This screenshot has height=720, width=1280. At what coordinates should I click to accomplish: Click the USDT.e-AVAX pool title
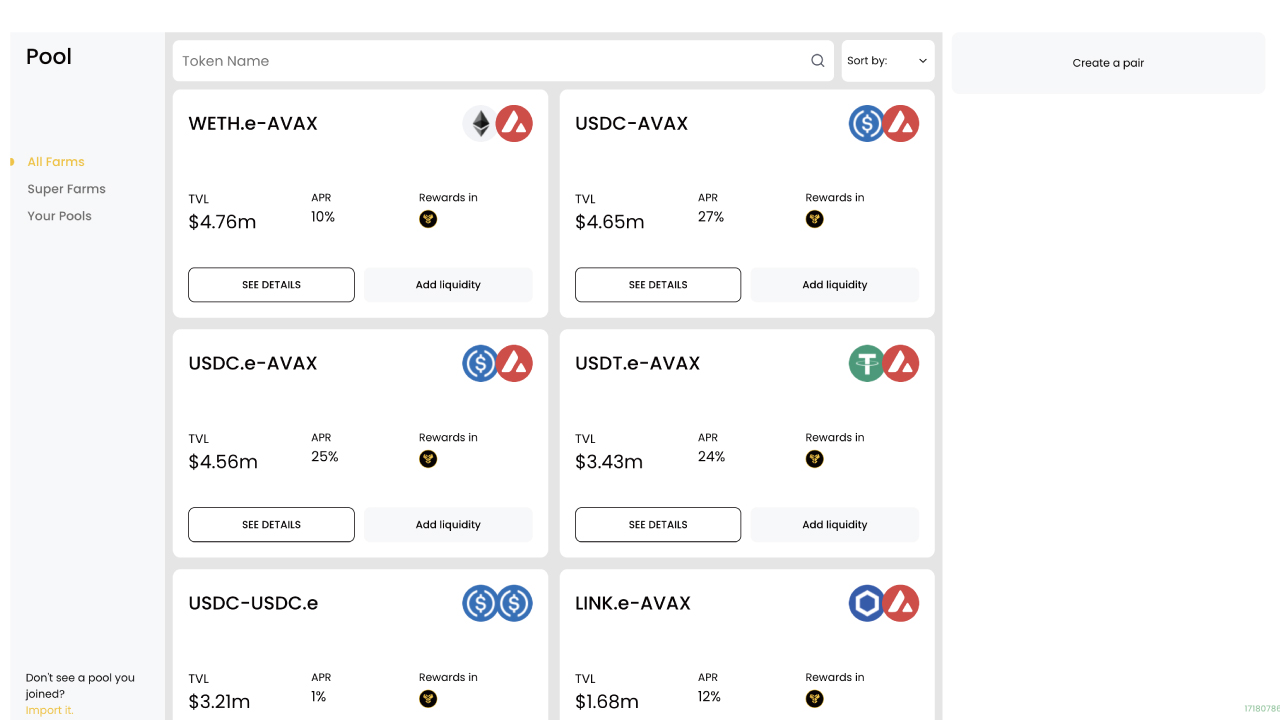[638, 363]
